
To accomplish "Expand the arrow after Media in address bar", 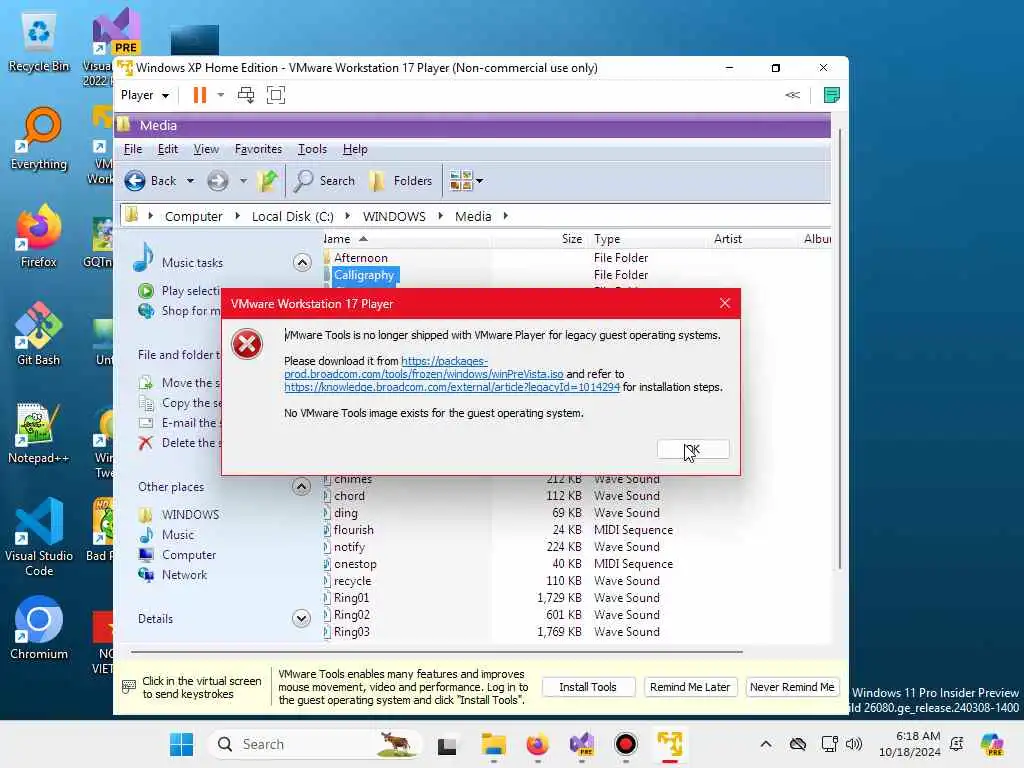I will tap(505, 216).
